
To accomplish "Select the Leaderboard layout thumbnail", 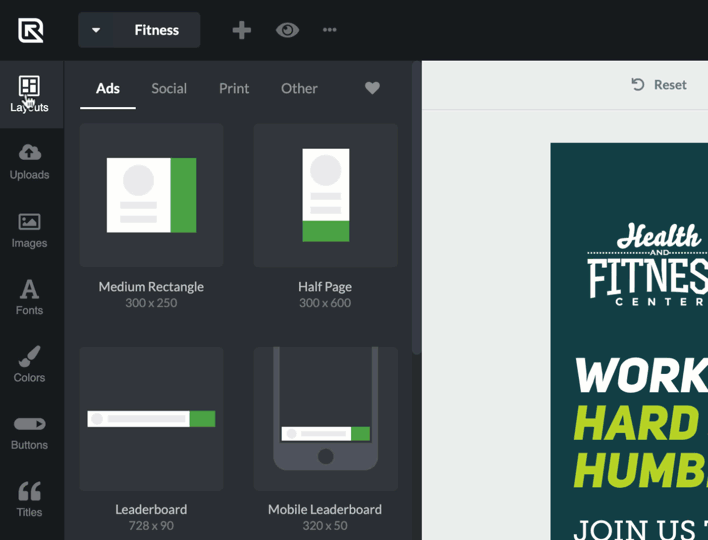I will (151, 419).
